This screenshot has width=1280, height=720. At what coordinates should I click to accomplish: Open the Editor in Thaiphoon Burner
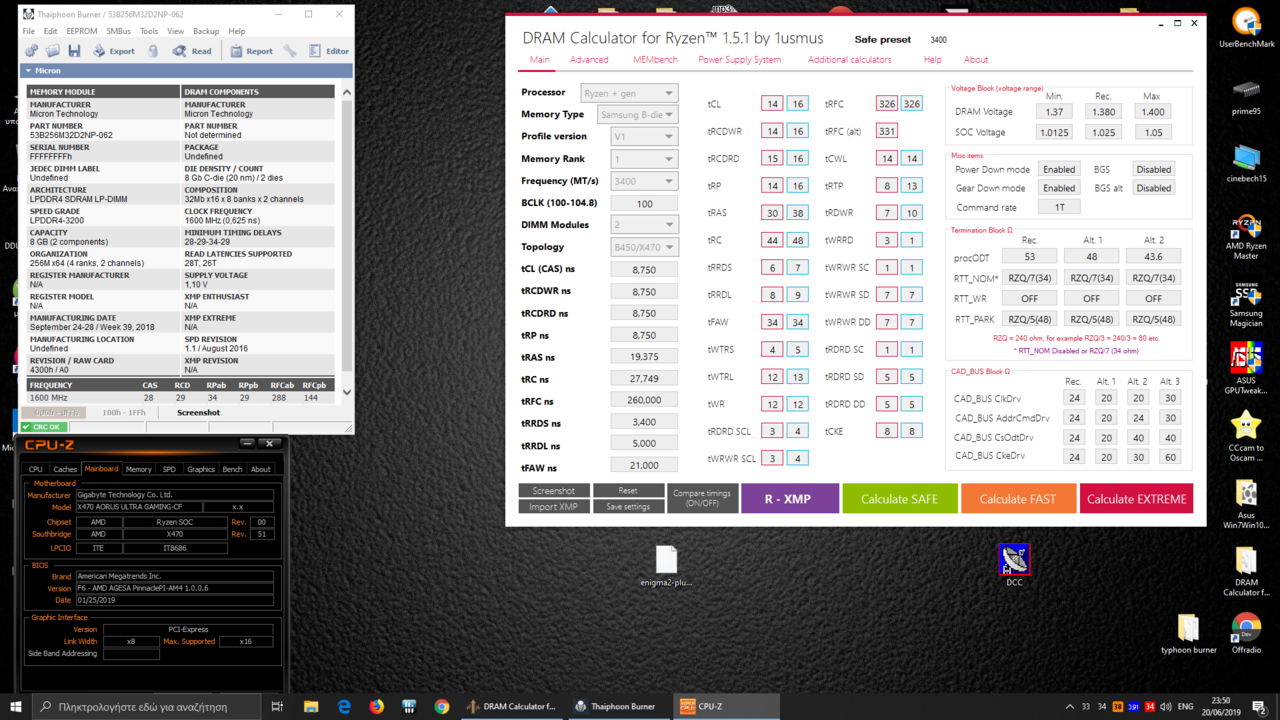click(x=329, y=51)
